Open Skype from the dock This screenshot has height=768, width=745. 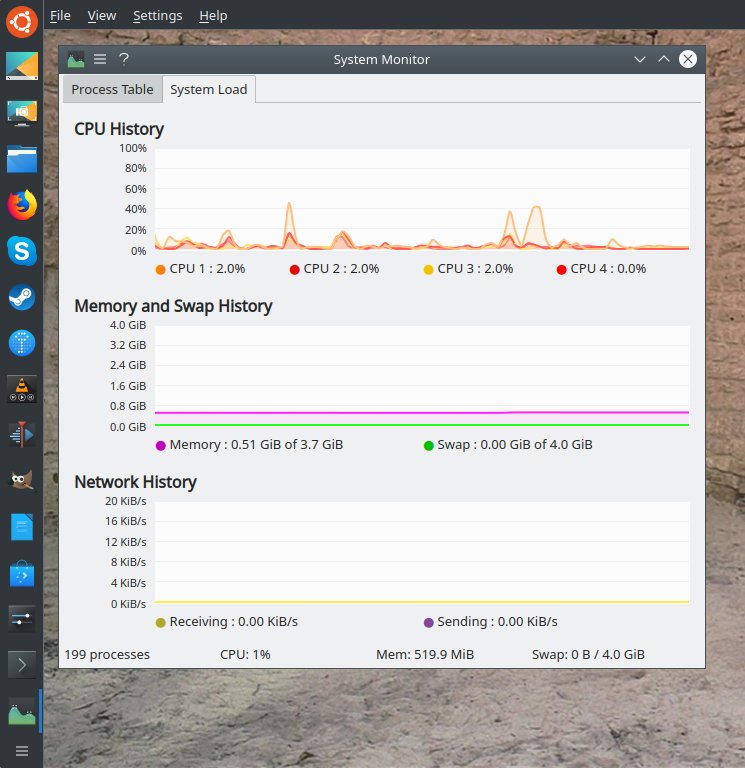click(22, 251)
